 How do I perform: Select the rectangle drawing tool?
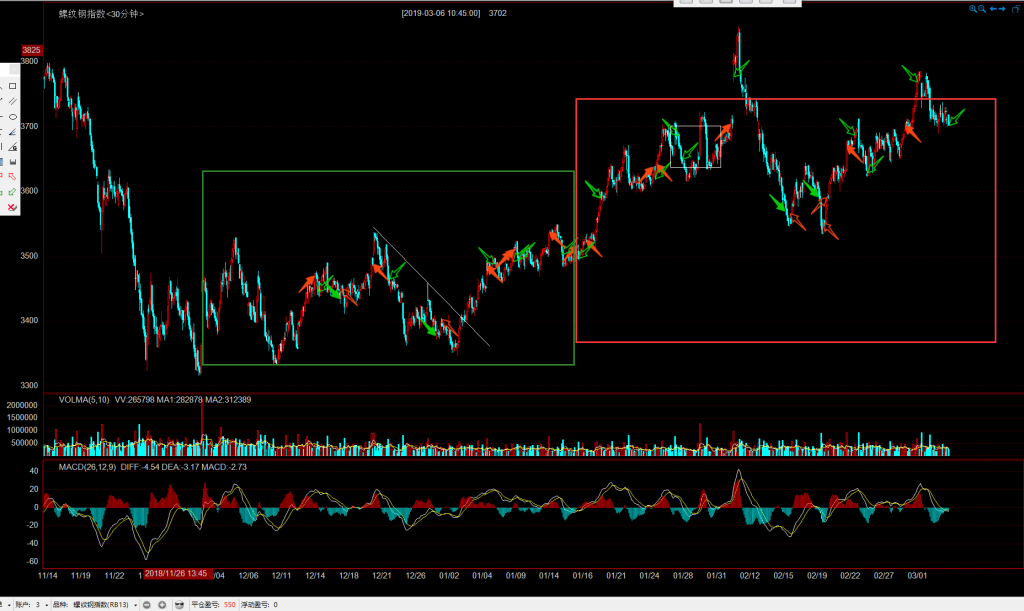pyautogui.click(x=12, y=86)
